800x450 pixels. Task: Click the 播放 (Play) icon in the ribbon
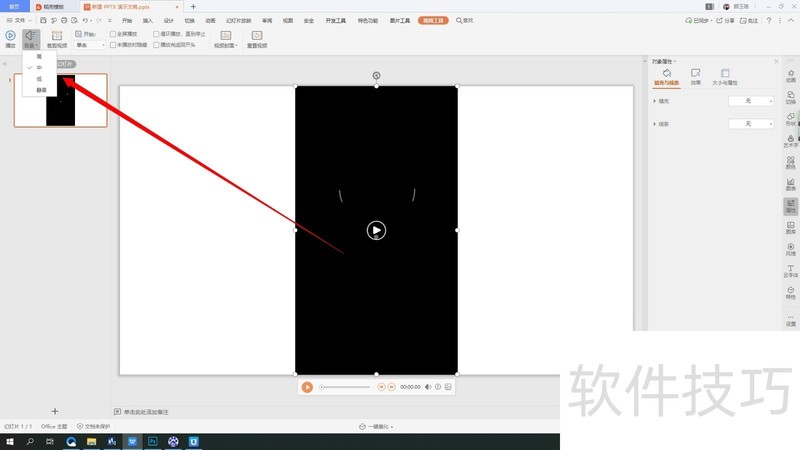click(x=10, y=36)
